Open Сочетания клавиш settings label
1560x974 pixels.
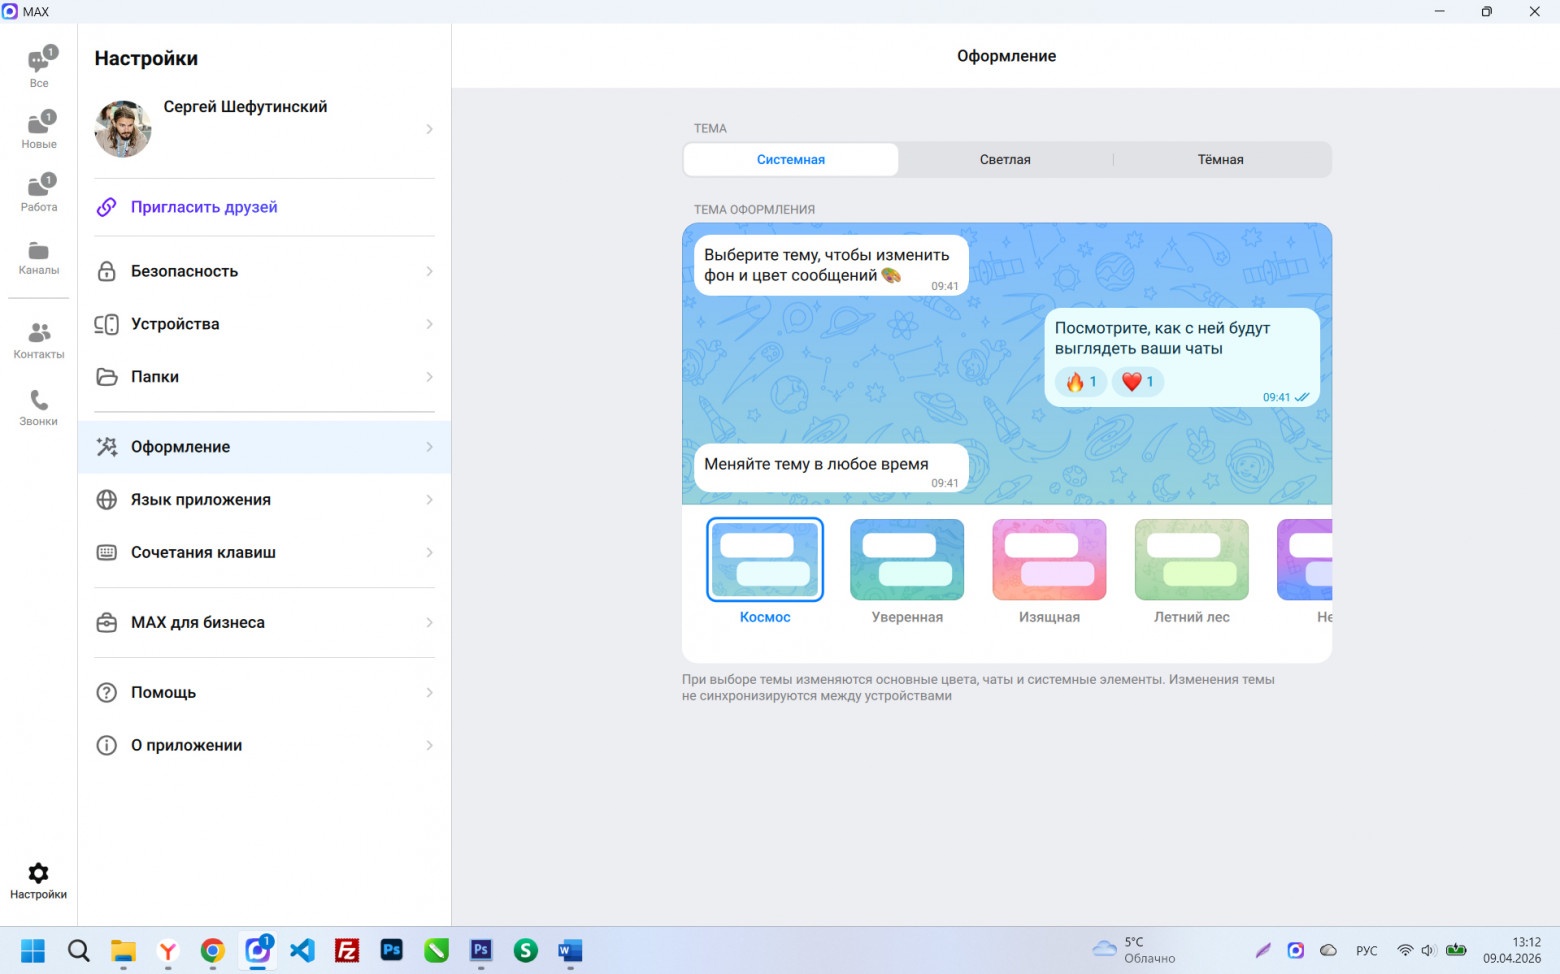(203, 552)
